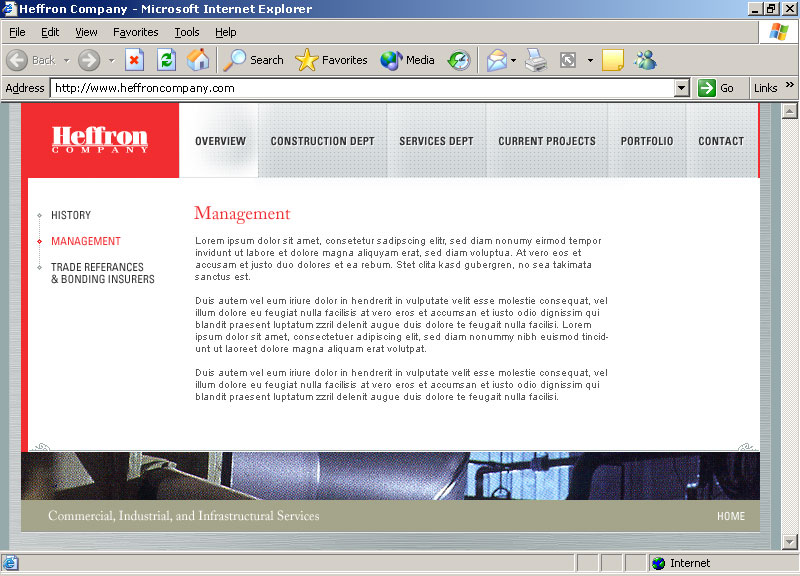
Task: Expand the address bar dropdown
Action: tap(682, 88)
